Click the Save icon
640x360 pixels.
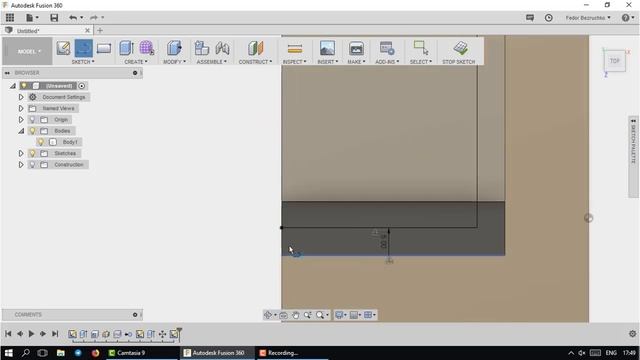[54, 18]
